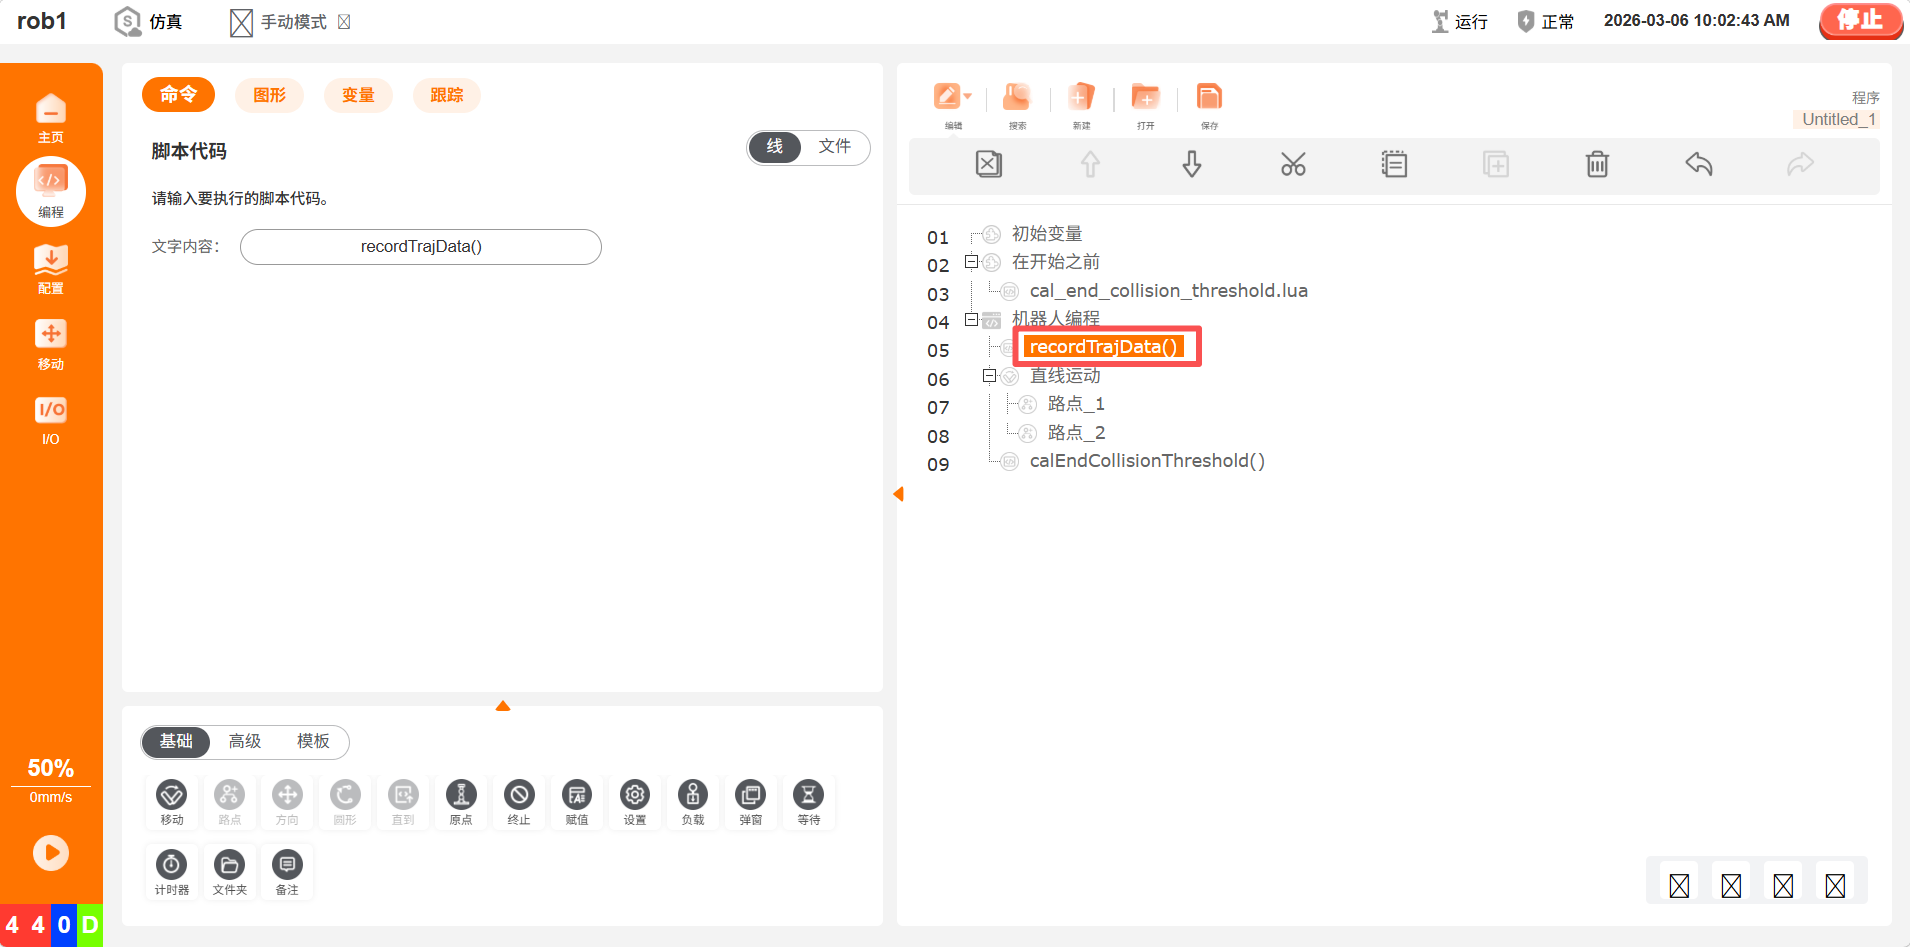
Task: Switch script source toggle to 文件
Action: point(834,147)
